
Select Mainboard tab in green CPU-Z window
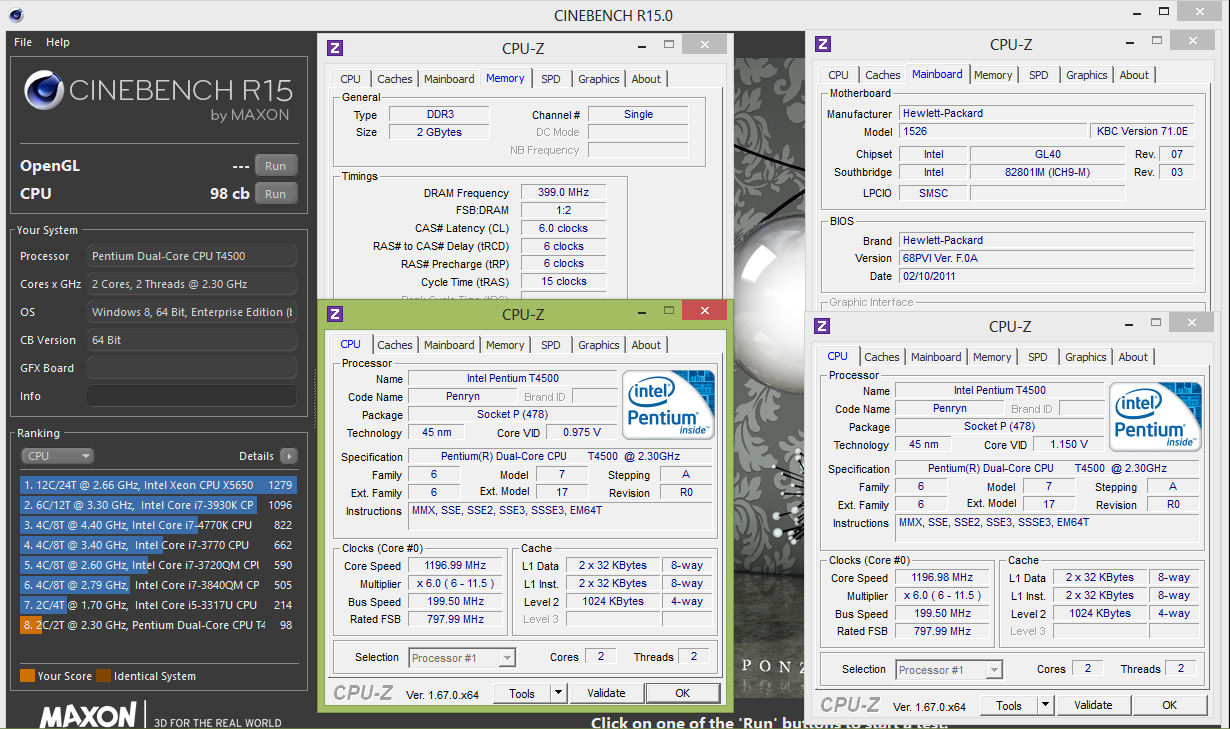click(449, 345)
